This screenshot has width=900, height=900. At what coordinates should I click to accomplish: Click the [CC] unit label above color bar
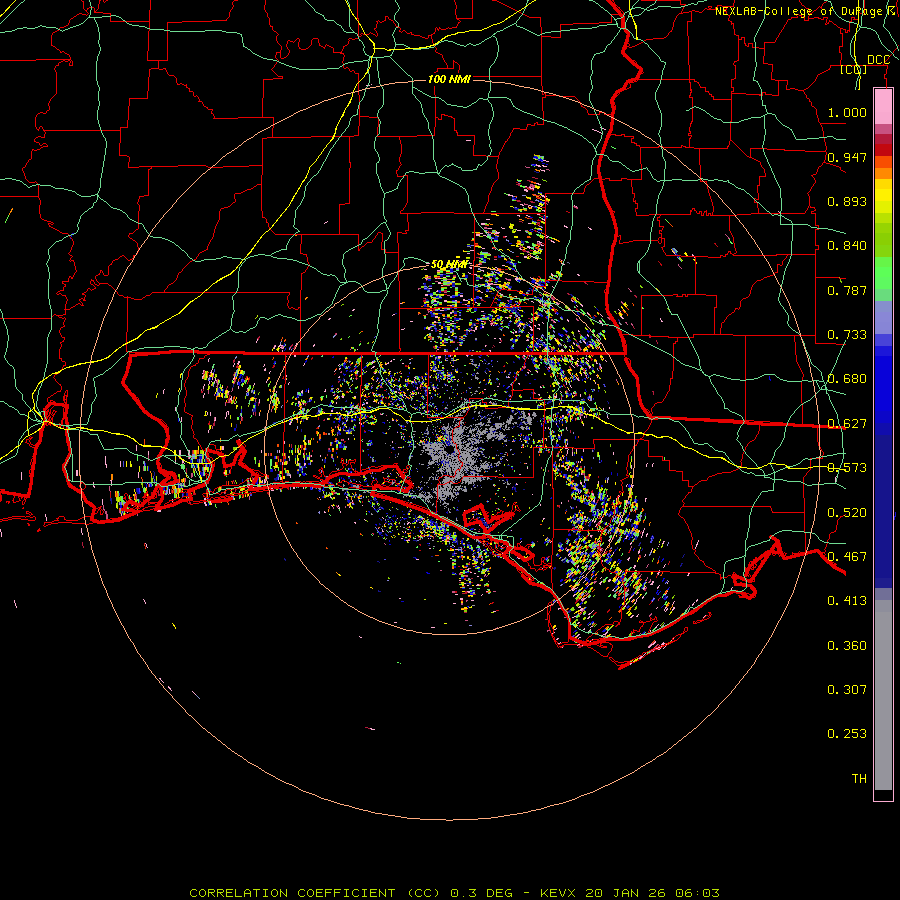(x=853, y=70)
